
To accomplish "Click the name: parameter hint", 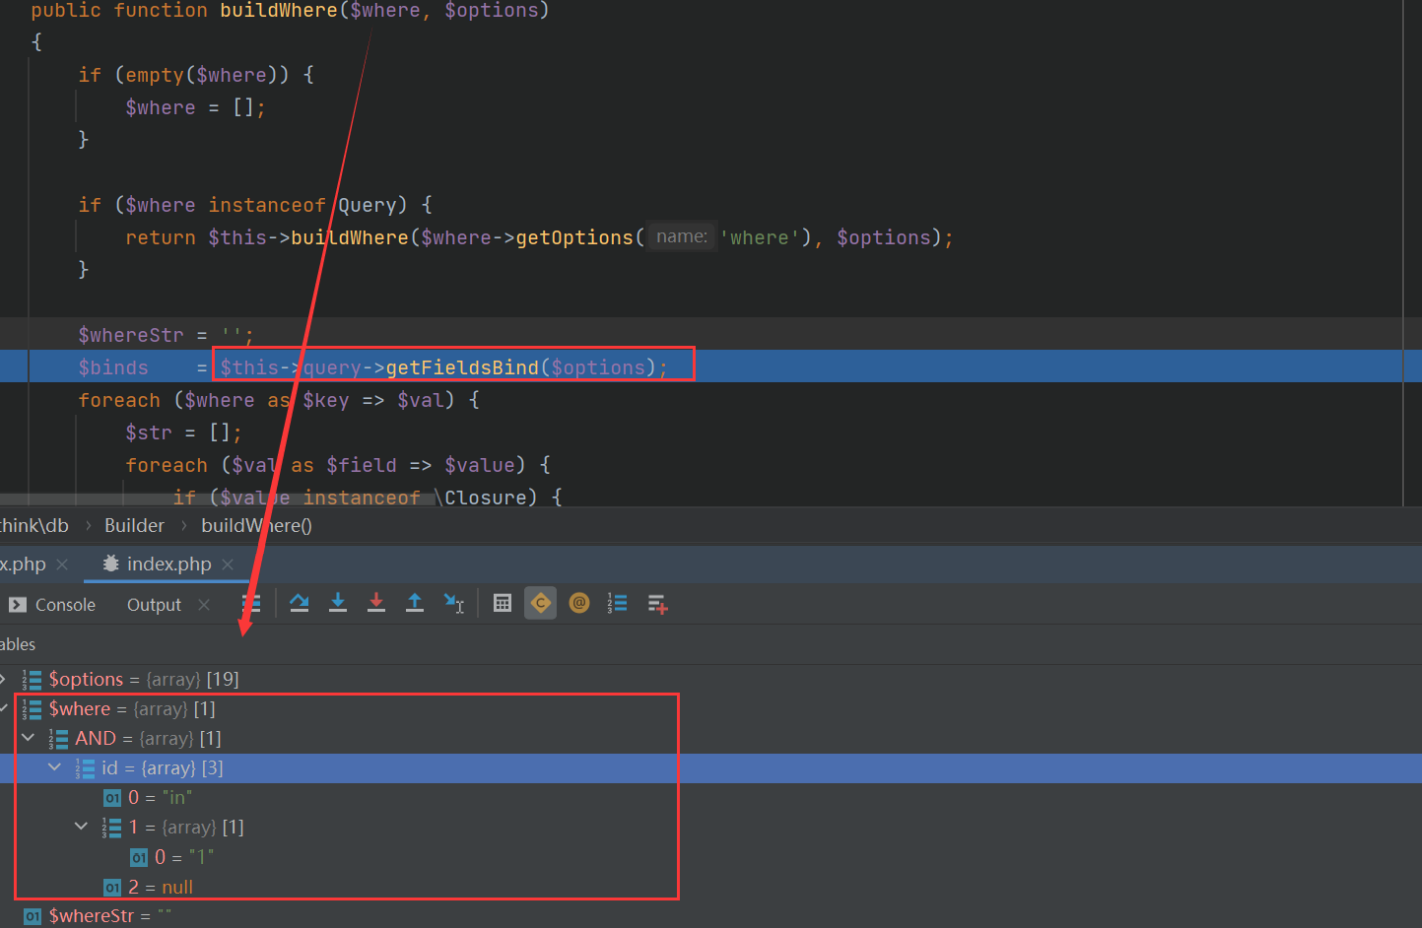I will (x=682, y=237).
